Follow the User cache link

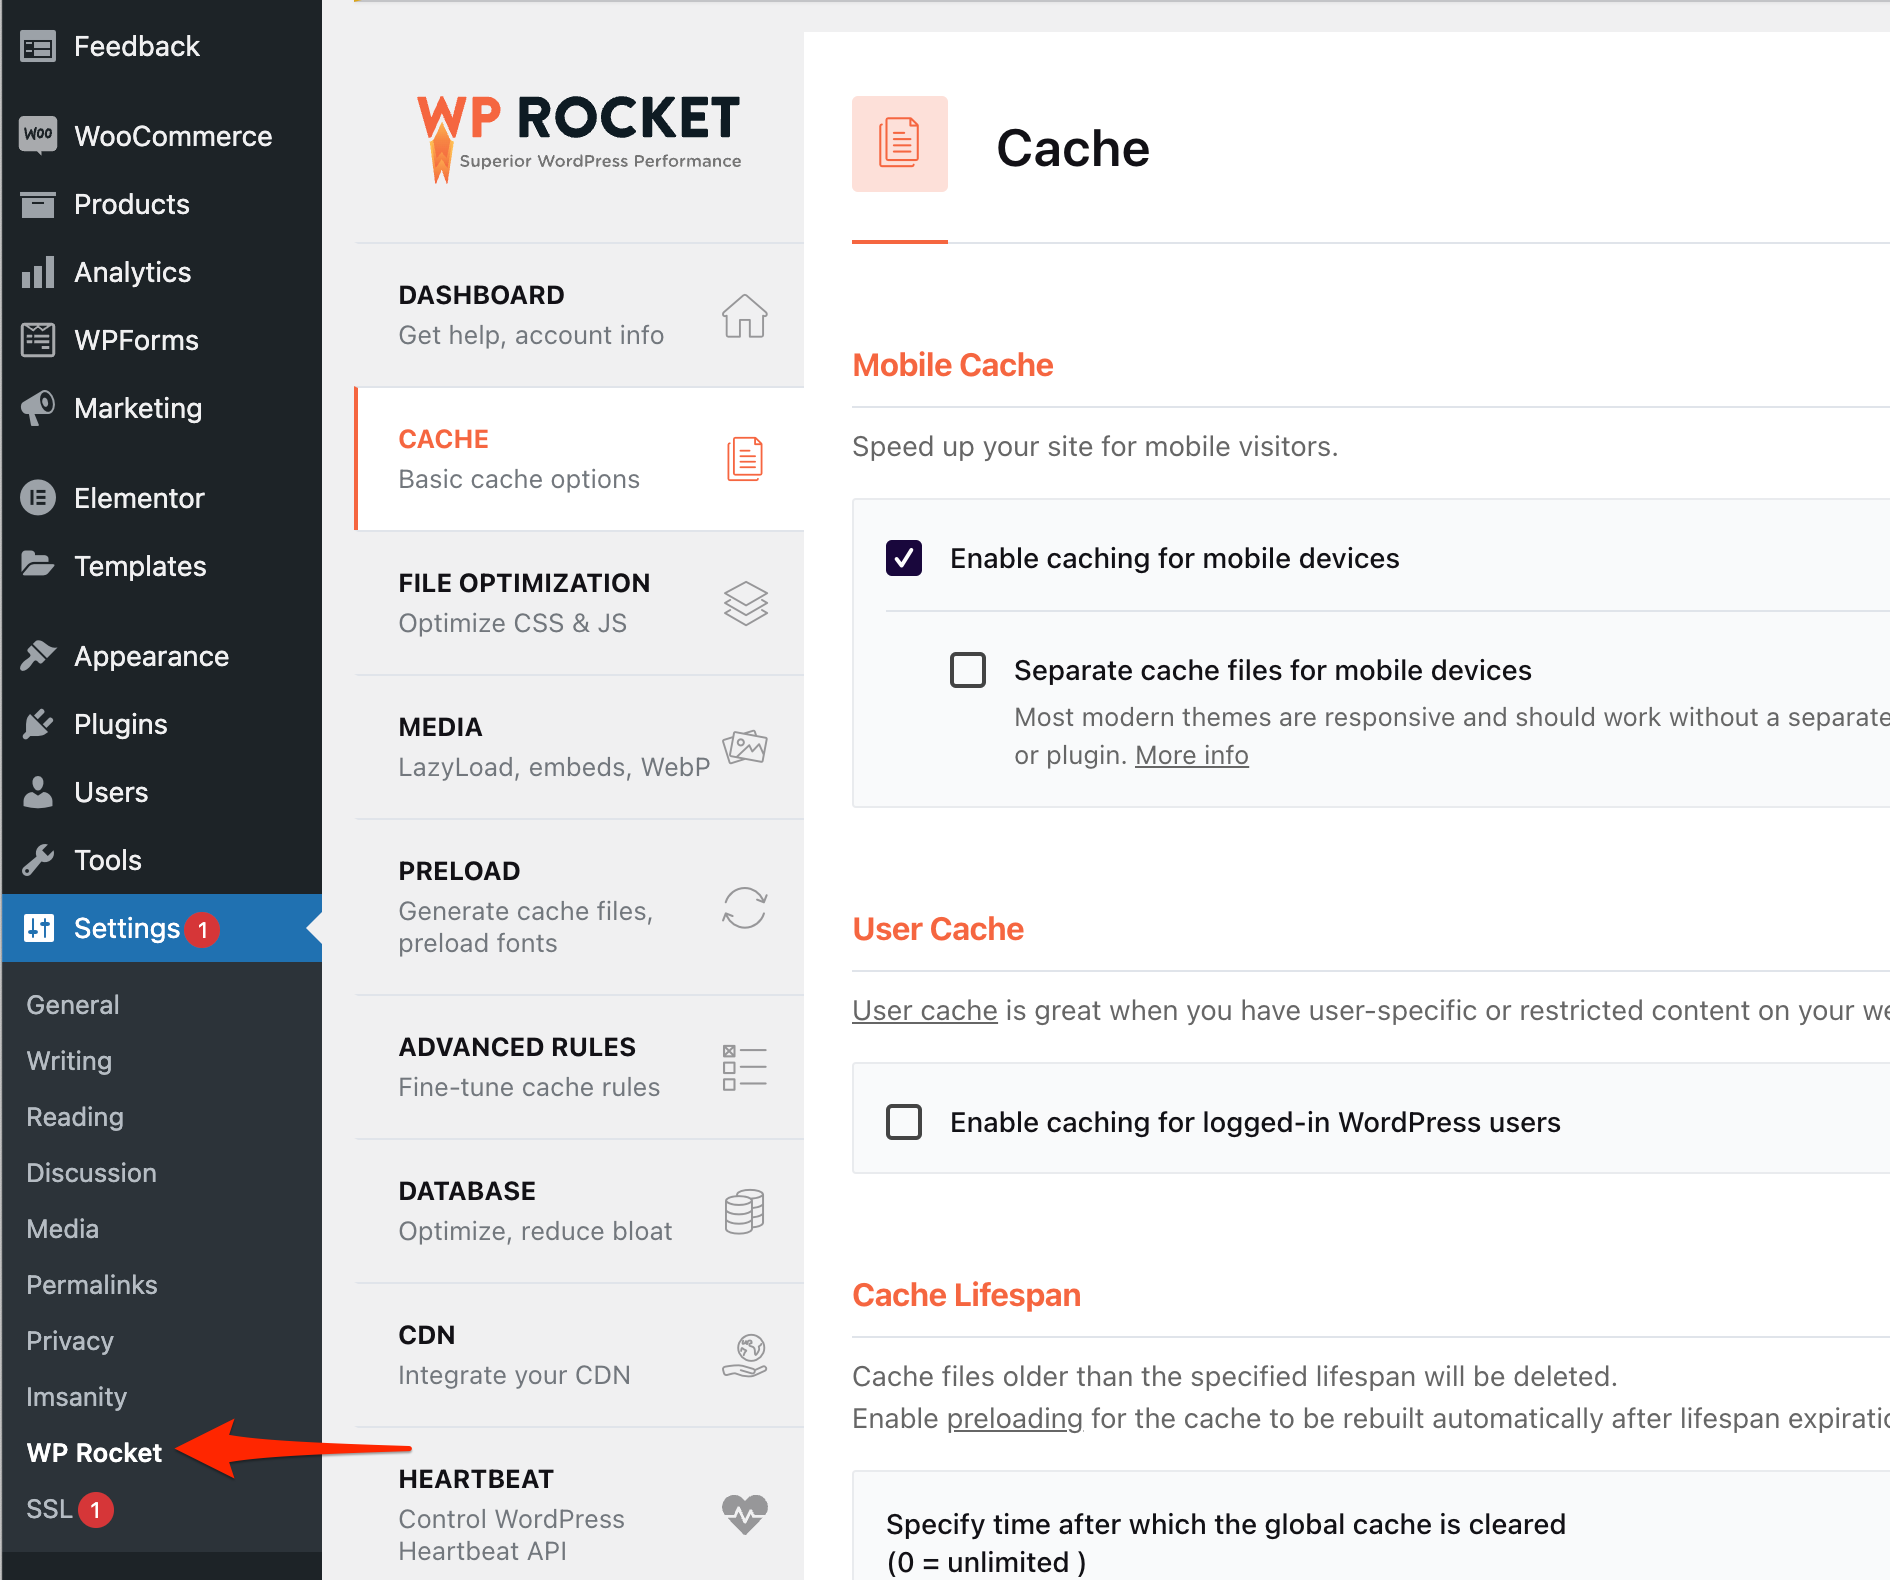click(x=925, y=1010)
